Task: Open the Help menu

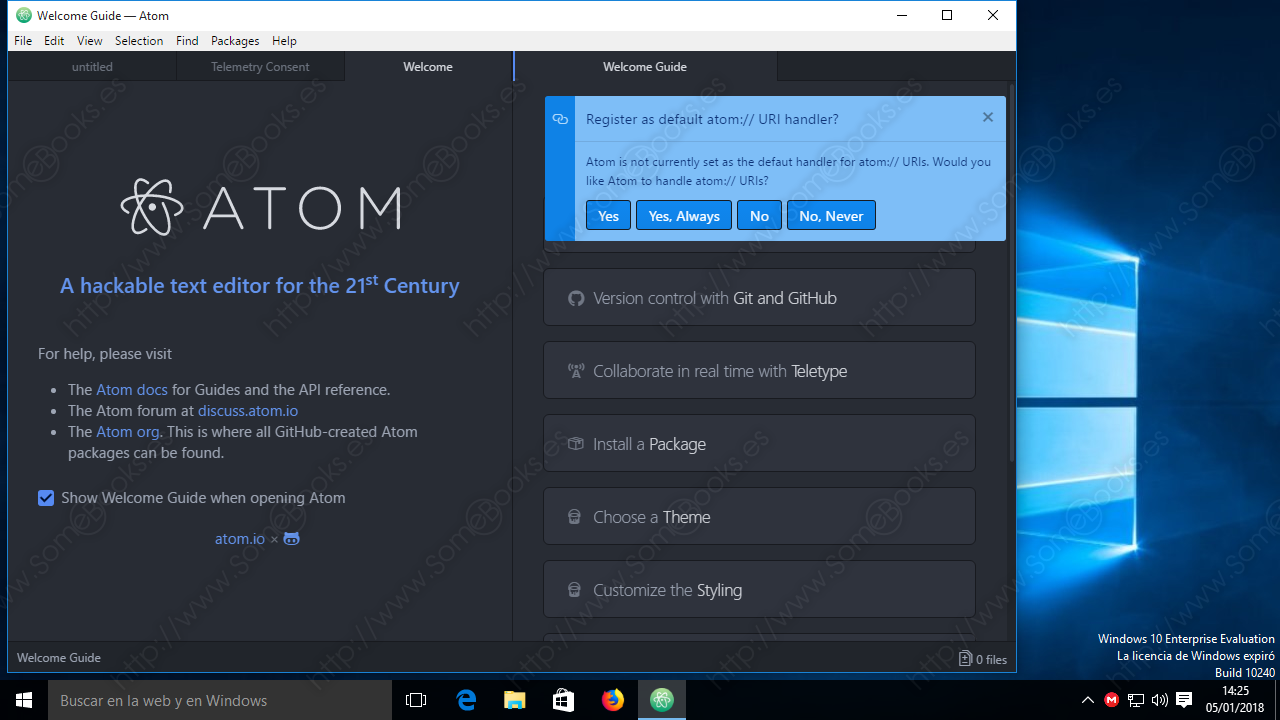Action: click(x=284, y=41)
